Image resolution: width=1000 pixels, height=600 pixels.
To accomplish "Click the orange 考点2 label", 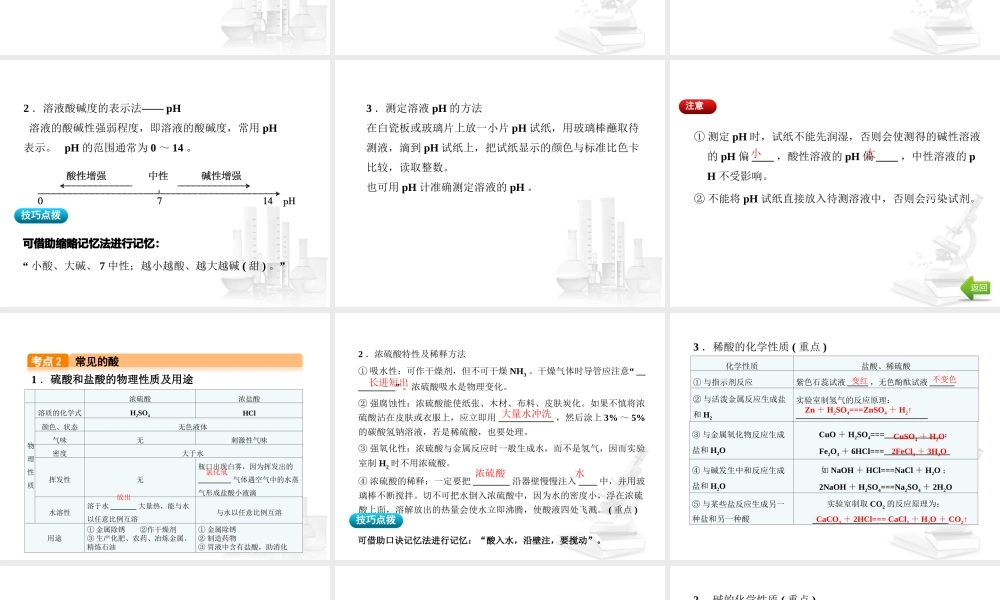I will [x=45, y=362].
